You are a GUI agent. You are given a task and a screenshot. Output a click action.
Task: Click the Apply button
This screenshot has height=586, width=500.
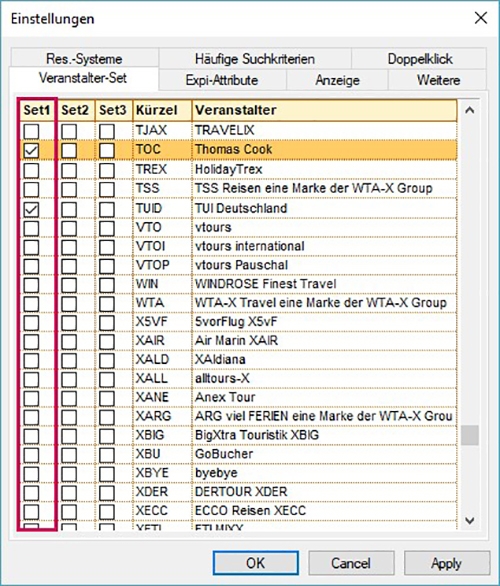pyautogui.click(x=447, y=563)
